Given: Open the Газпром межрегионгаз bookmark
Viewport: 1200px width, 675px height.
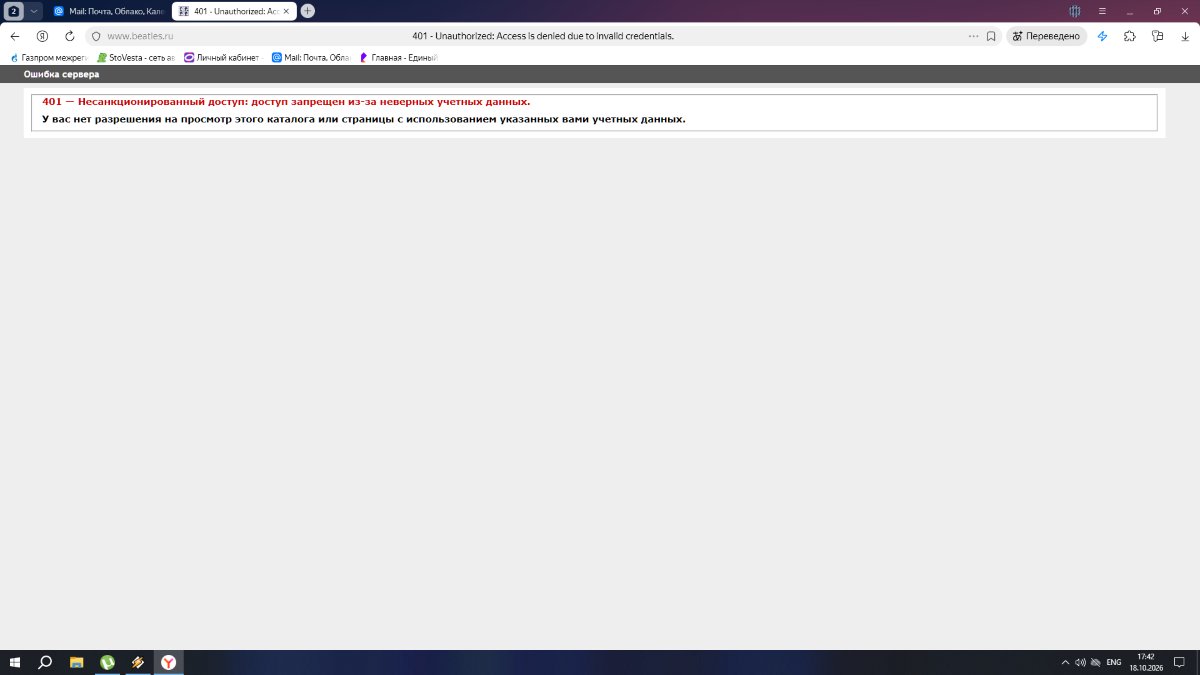Looking at the screenshot, I should (x=49, y=58).
